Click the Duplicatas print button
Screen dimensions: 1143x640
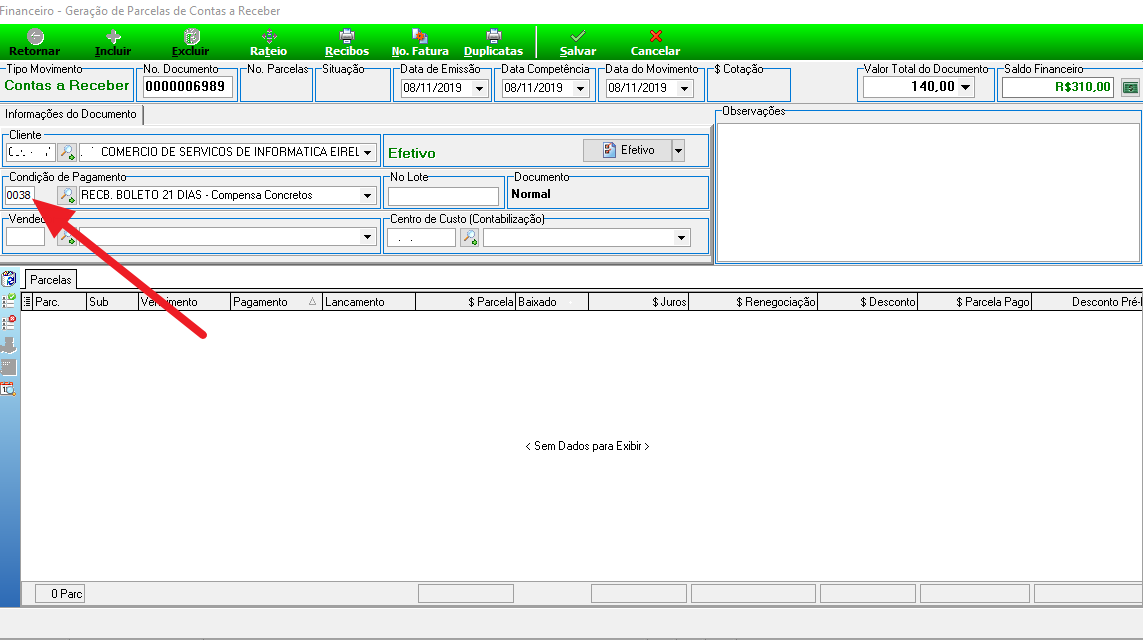[x=494, y=42]
